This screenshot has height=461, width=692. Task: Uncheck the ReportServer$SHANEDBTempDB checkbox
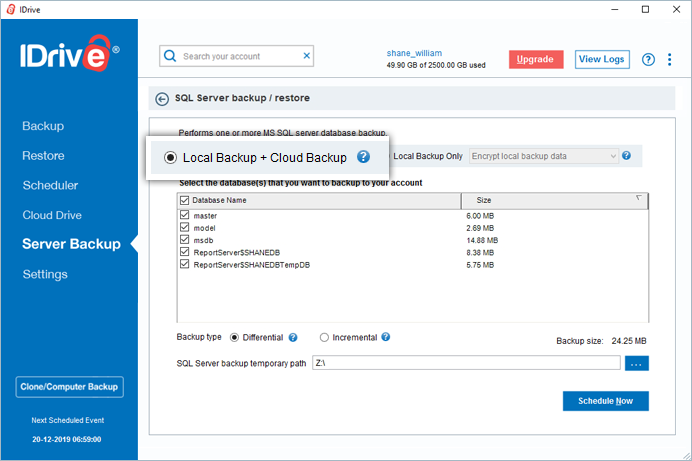pos(184,264)
